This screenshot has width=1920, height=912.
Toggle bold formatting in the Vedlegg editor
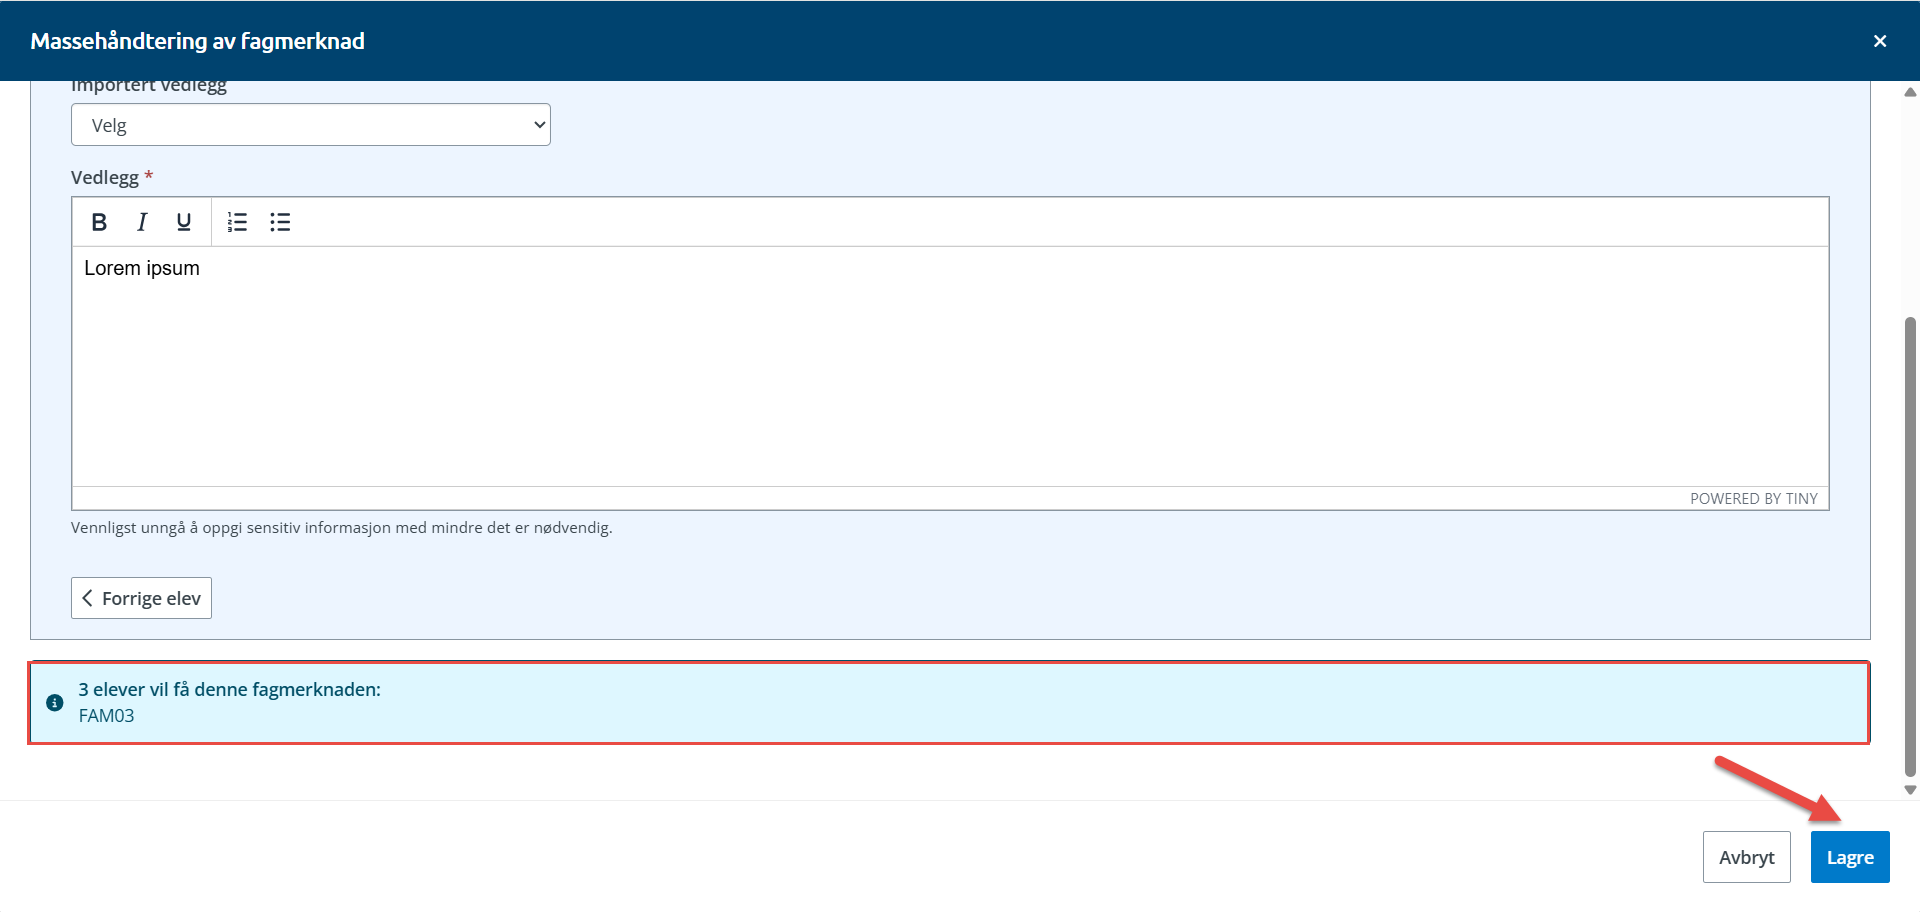tap(99, 222)
